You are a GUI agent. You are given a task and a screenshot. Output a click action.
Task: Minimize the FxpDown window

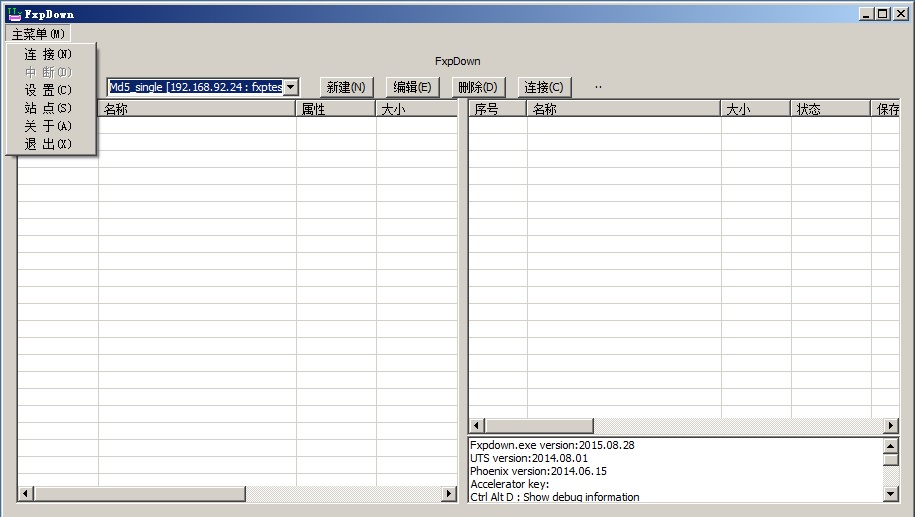pos(867,14)
